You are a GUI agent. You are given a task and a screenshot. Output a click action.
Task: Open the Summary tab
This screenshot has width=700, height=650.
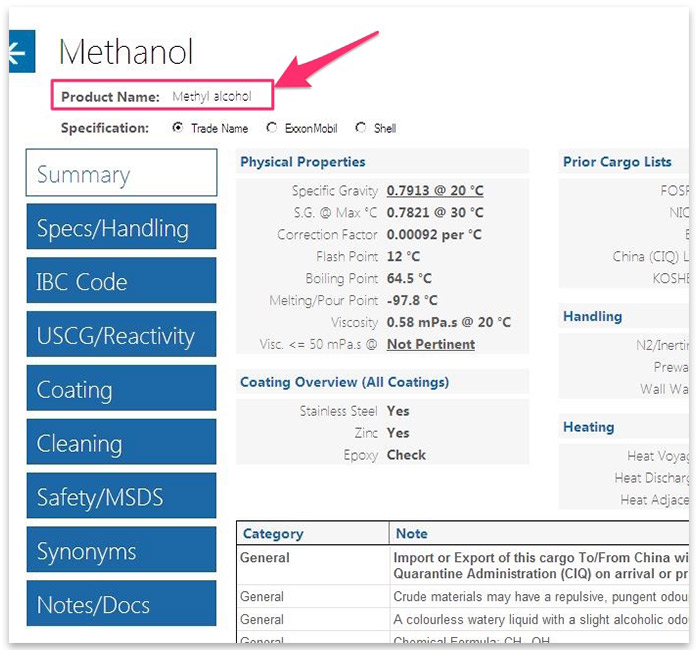coord(121,174)
